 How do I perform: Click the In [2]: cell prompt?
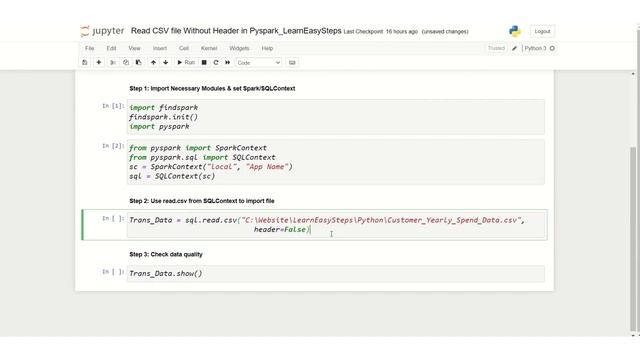[x=113, y=146]
